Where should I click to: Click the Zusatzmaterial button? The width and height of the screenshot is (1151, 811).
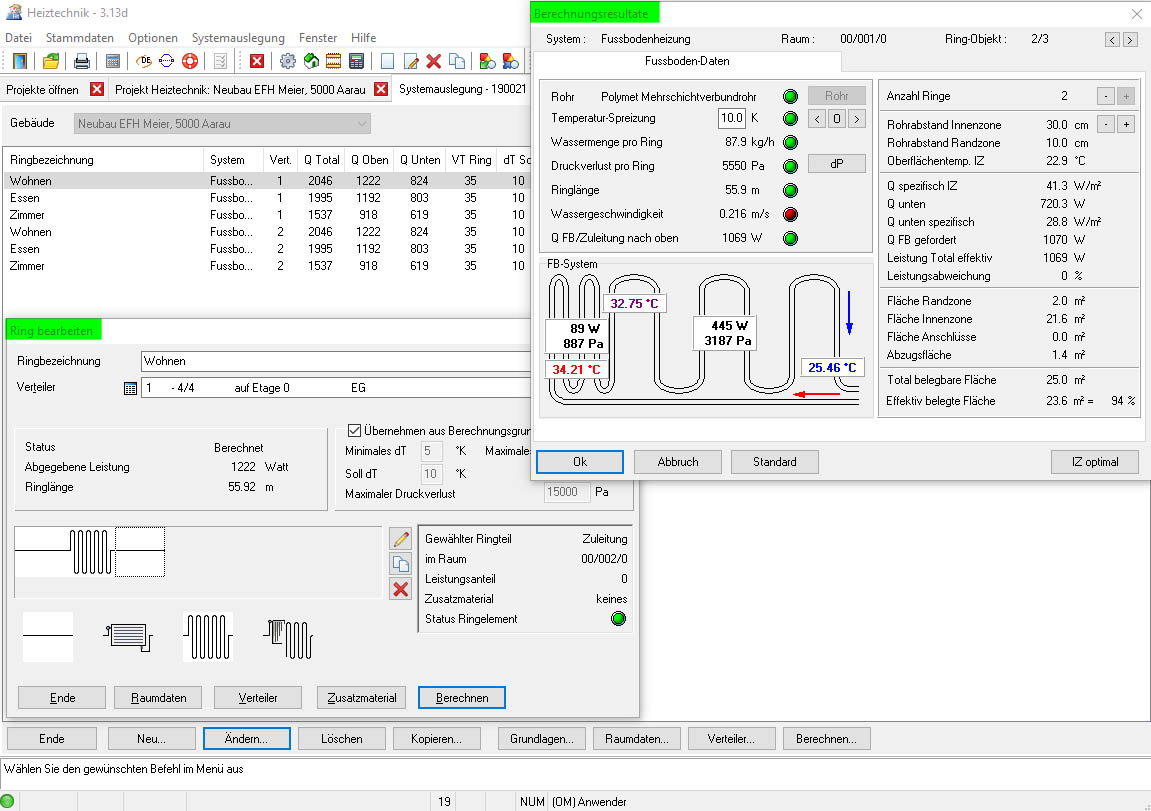click(x=362, y=698)
